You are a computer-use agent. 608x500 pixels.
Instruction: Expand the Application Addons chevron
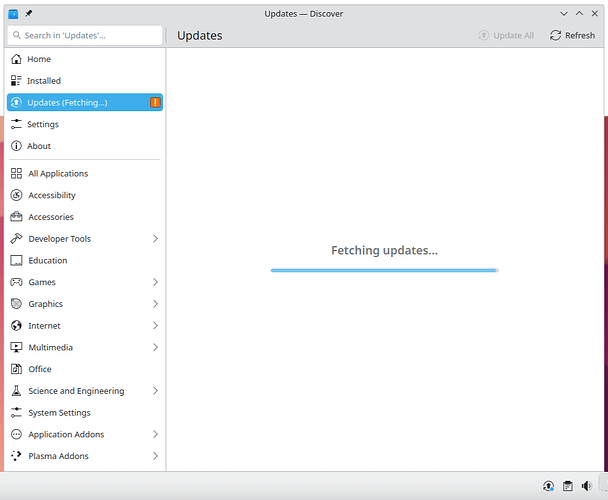point(155,434)
